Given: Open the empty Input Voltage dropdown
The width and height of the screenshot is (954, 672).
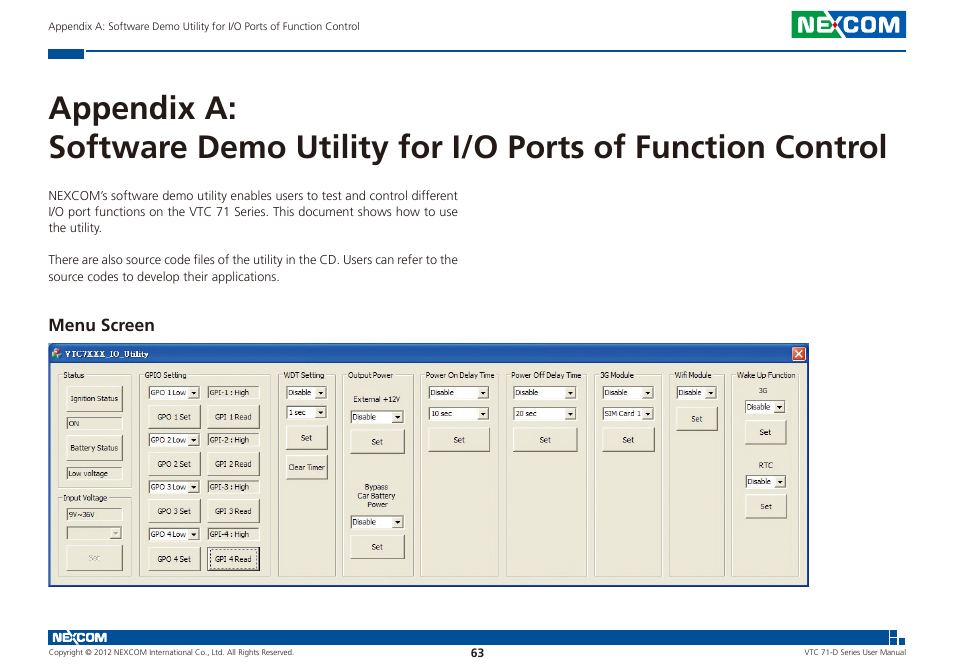Looking at the screenshot, I should point(94,533).
